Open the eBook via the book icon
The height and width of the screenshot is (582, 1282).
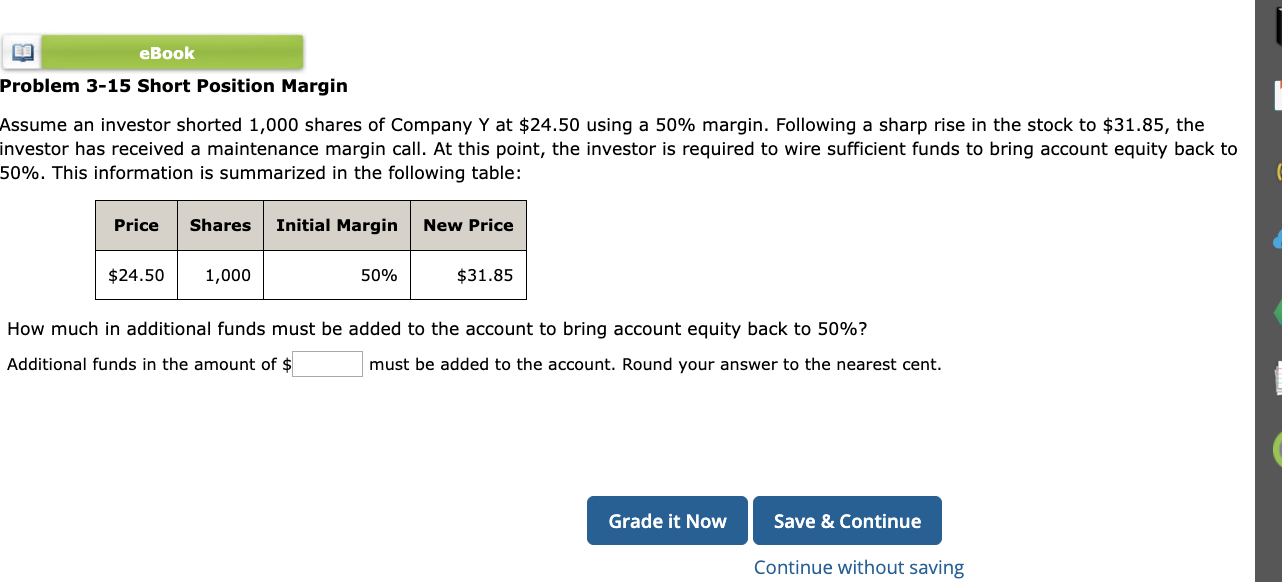[20, 52]
